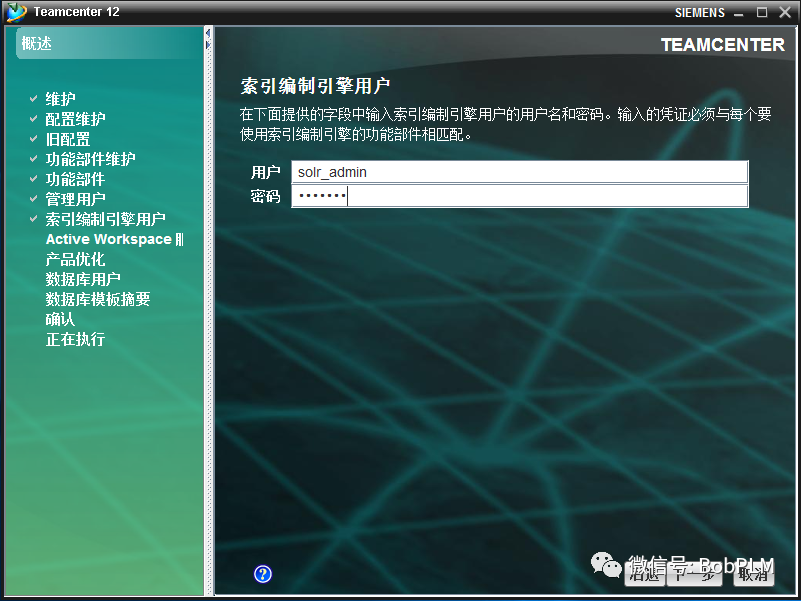Select the 功能部件 step in sidebar
The image size is (801, 601).
click(x=75, y=179)
